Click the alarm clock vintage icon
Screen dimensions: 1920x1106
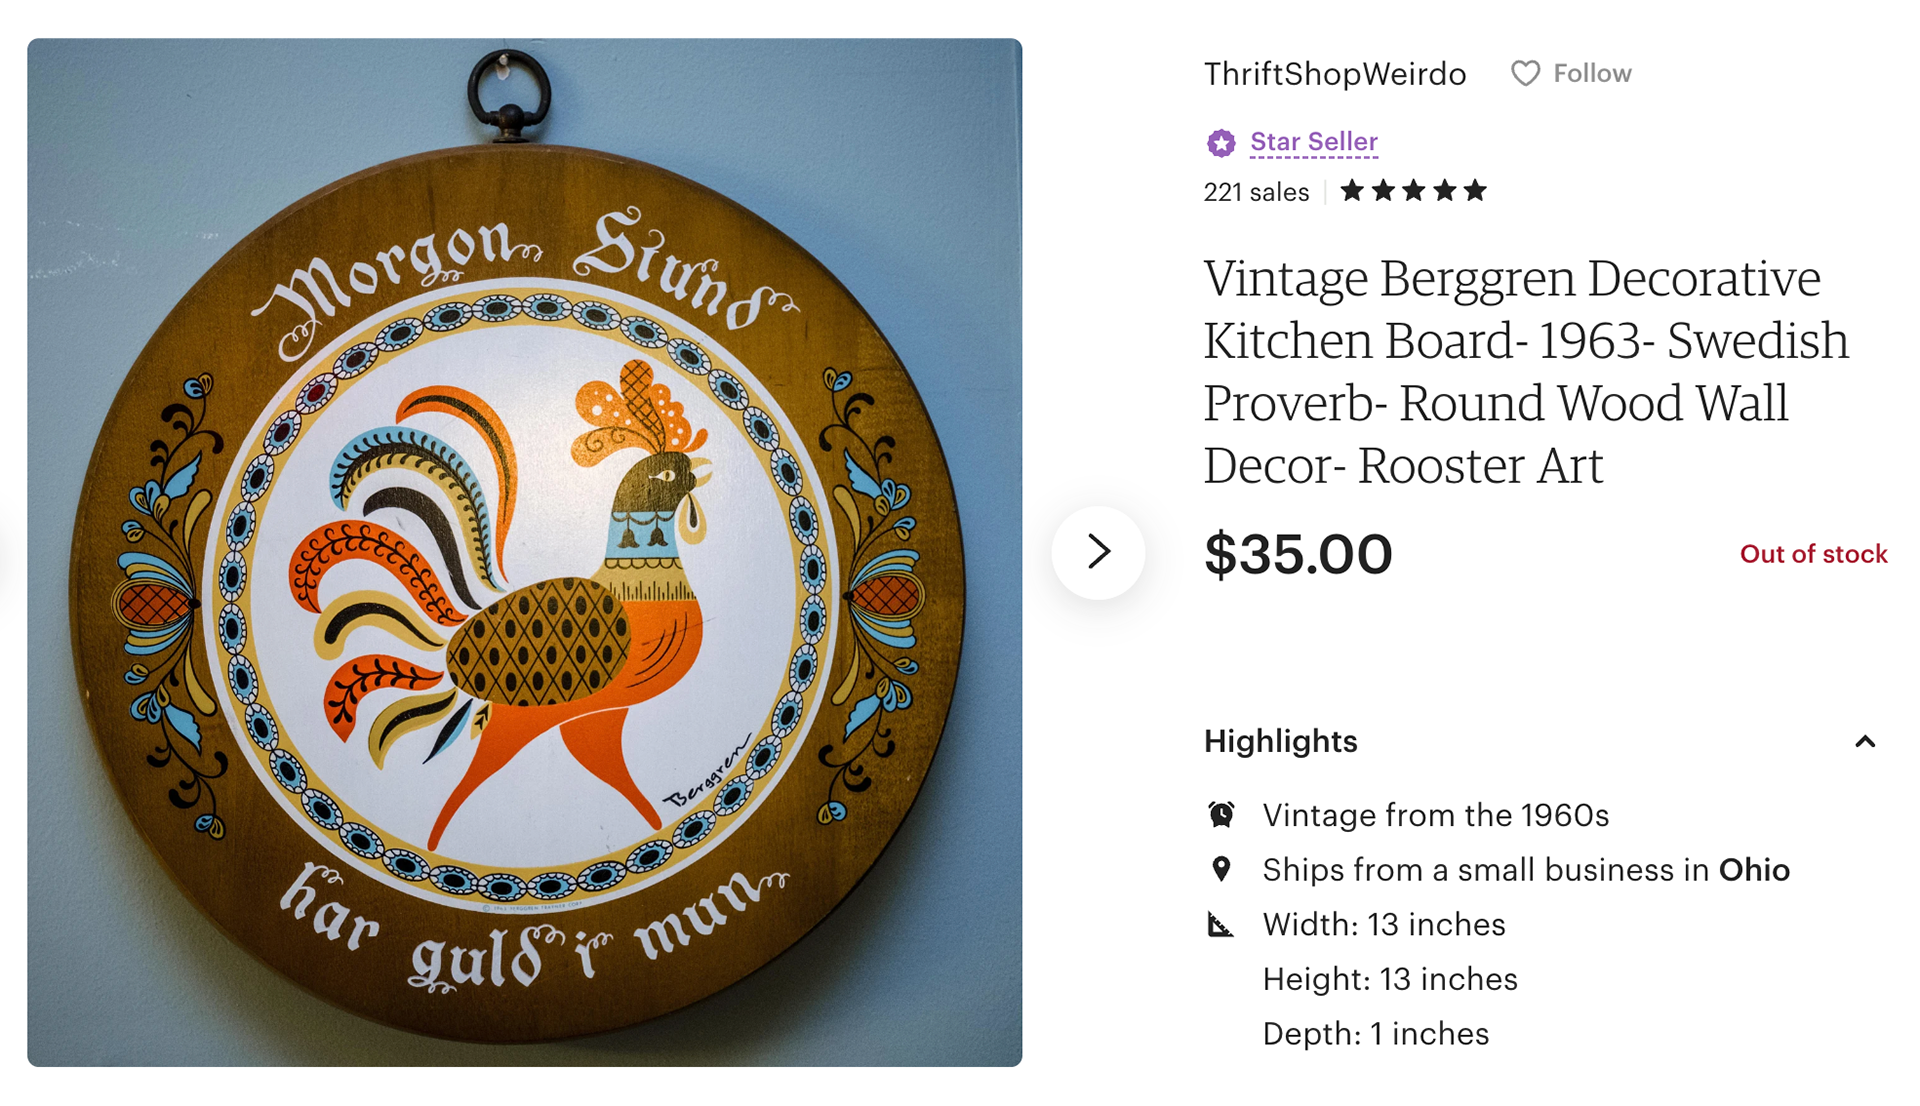tap(1221, 815)
